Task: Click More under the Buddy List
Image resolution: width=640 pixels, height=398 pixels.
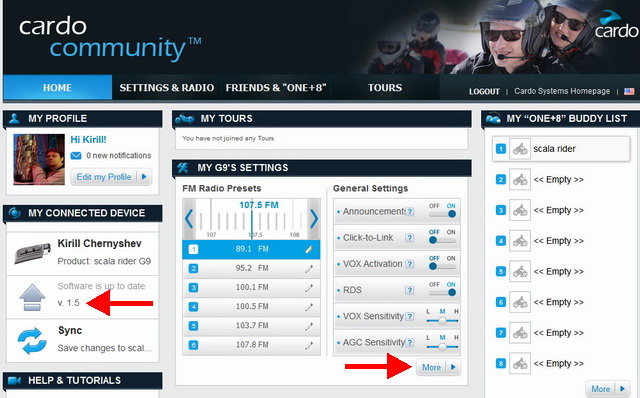Action: pos(607,389)
